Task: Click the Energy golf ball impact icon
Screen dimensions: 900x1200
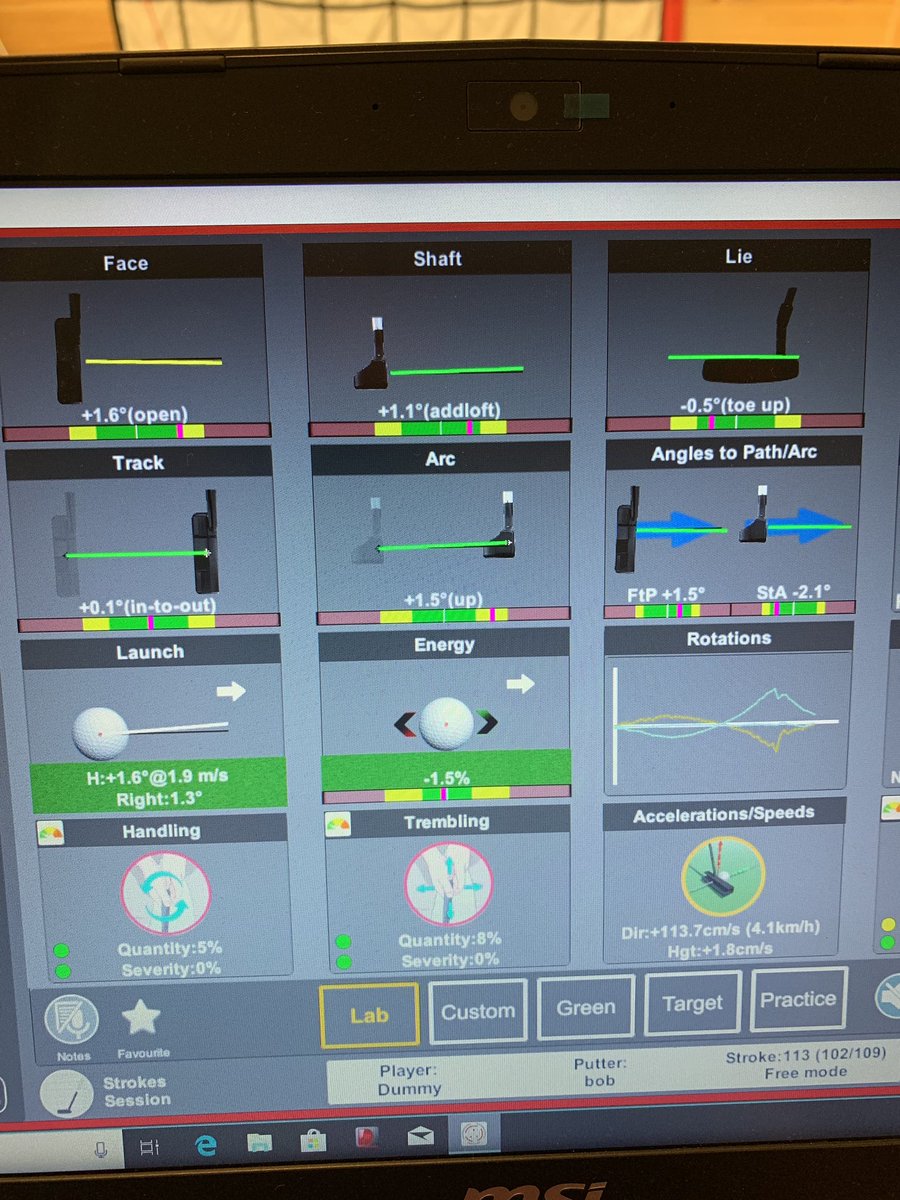Action: 445,723
